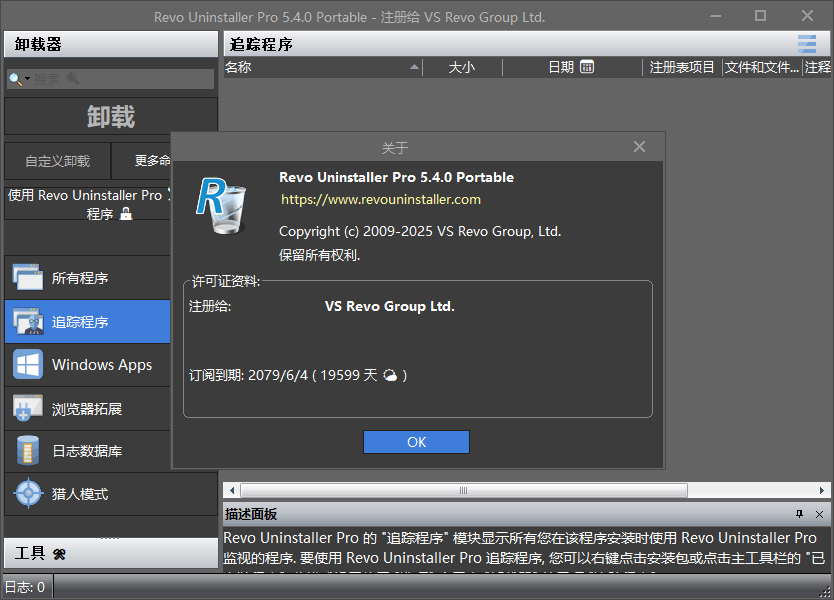Click the horizontal scrollbar above the description panel
Viewport: 834px width, 600px height.
click(x=463, y=490)
